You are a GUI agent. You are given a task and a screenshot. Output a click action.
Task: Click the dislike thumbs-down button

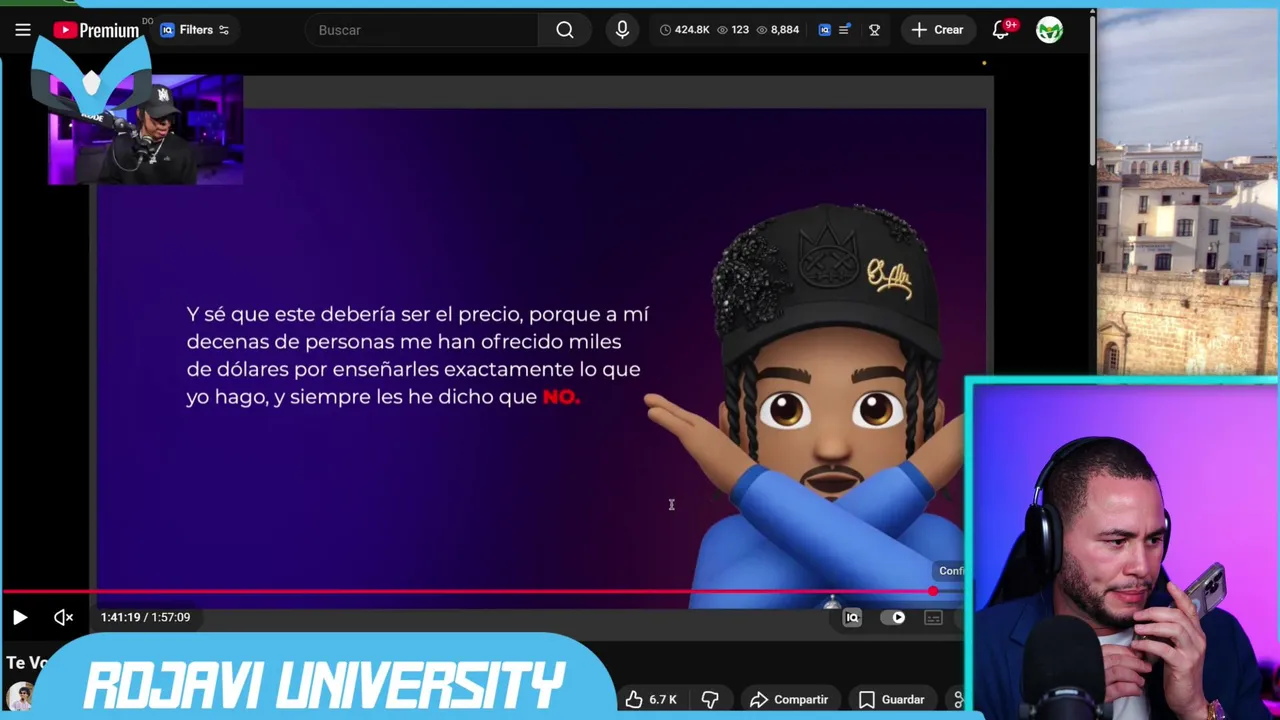click(x=710, y=700)
